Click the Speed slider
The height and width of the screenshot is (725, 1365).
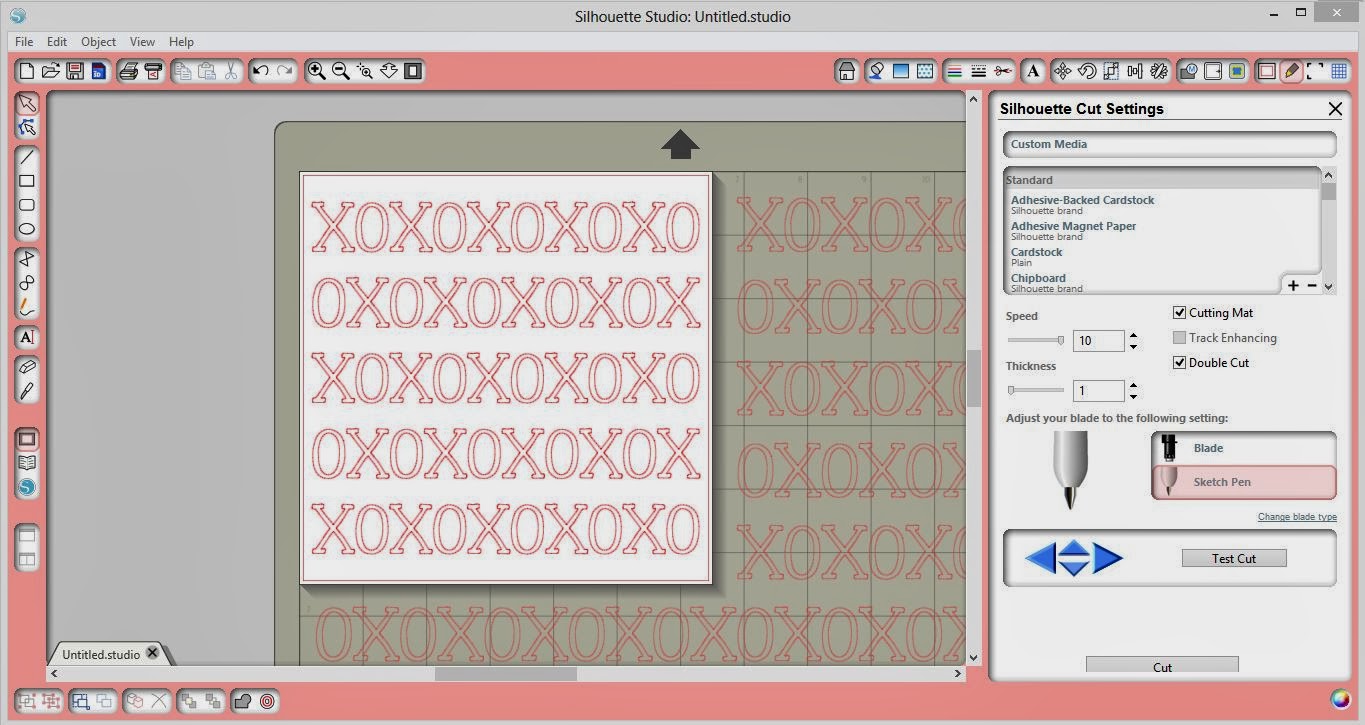click(1036, 340)
